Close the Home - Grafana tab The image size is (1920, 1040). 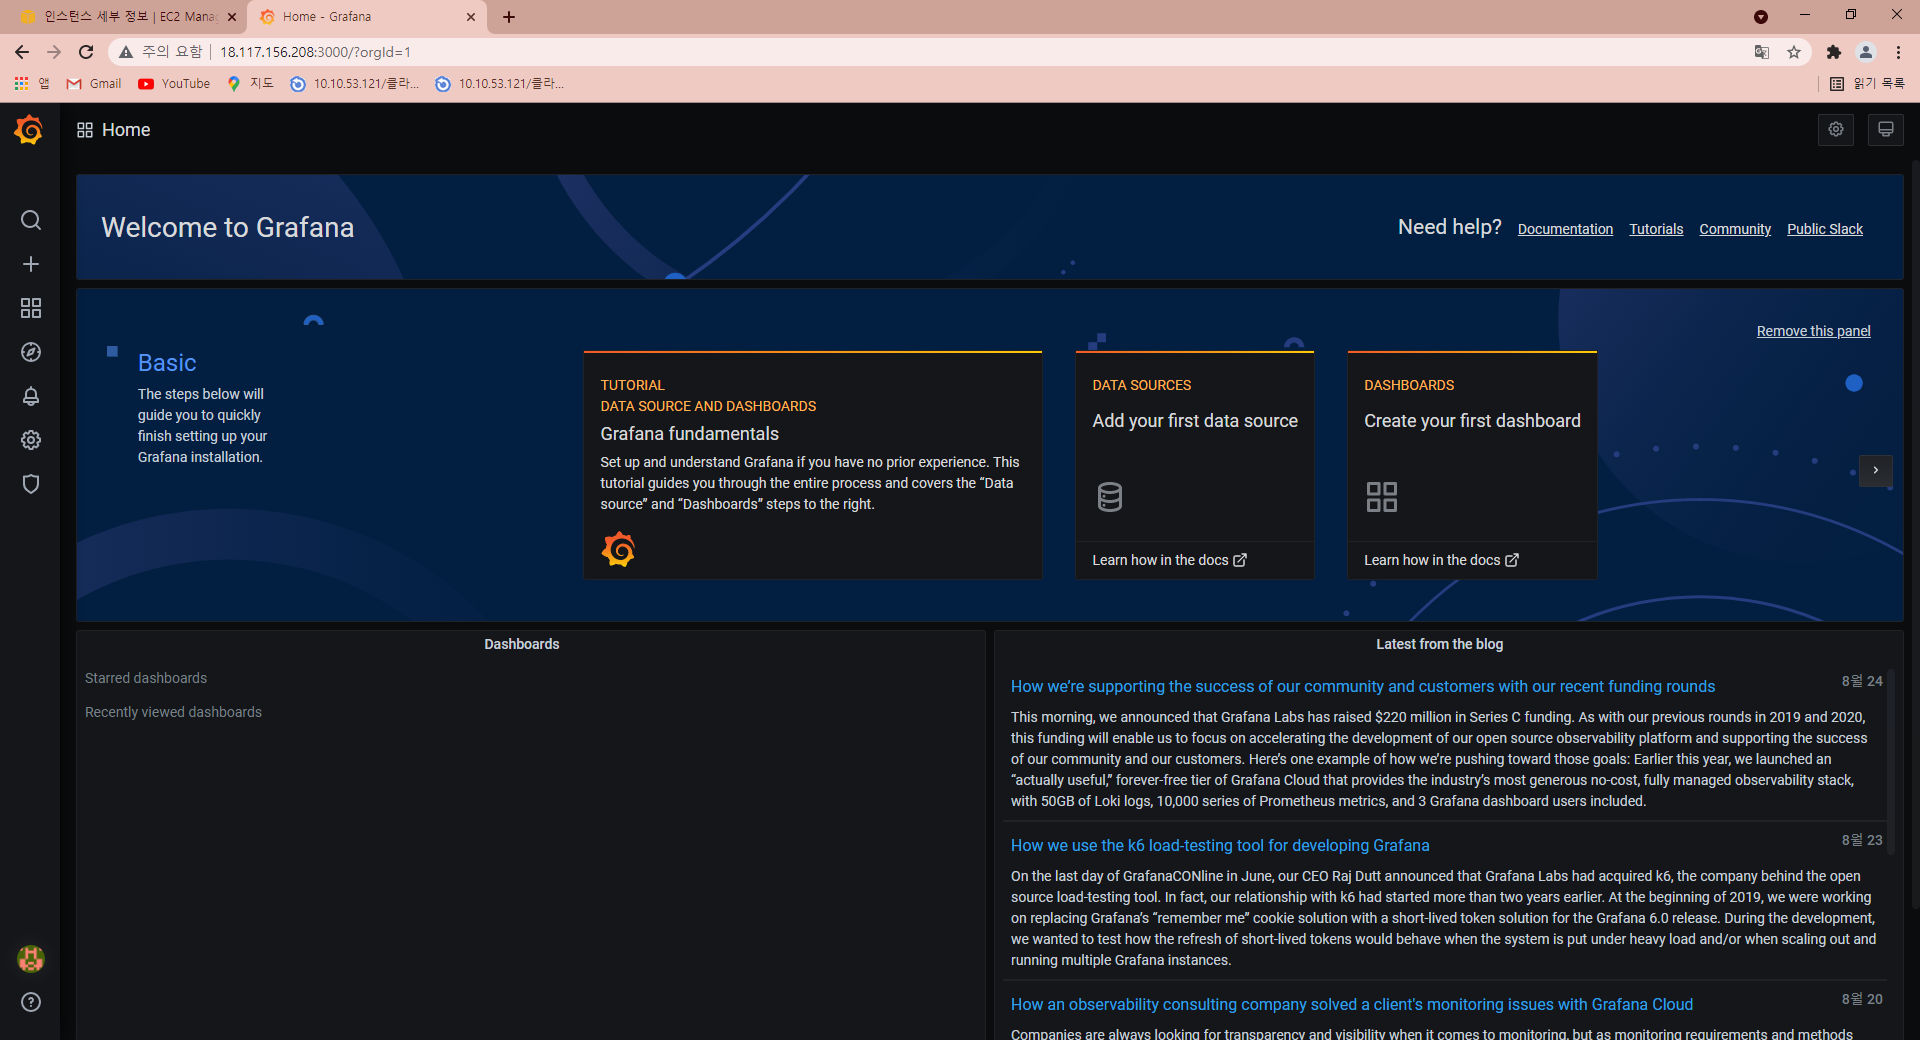(471, 17)
